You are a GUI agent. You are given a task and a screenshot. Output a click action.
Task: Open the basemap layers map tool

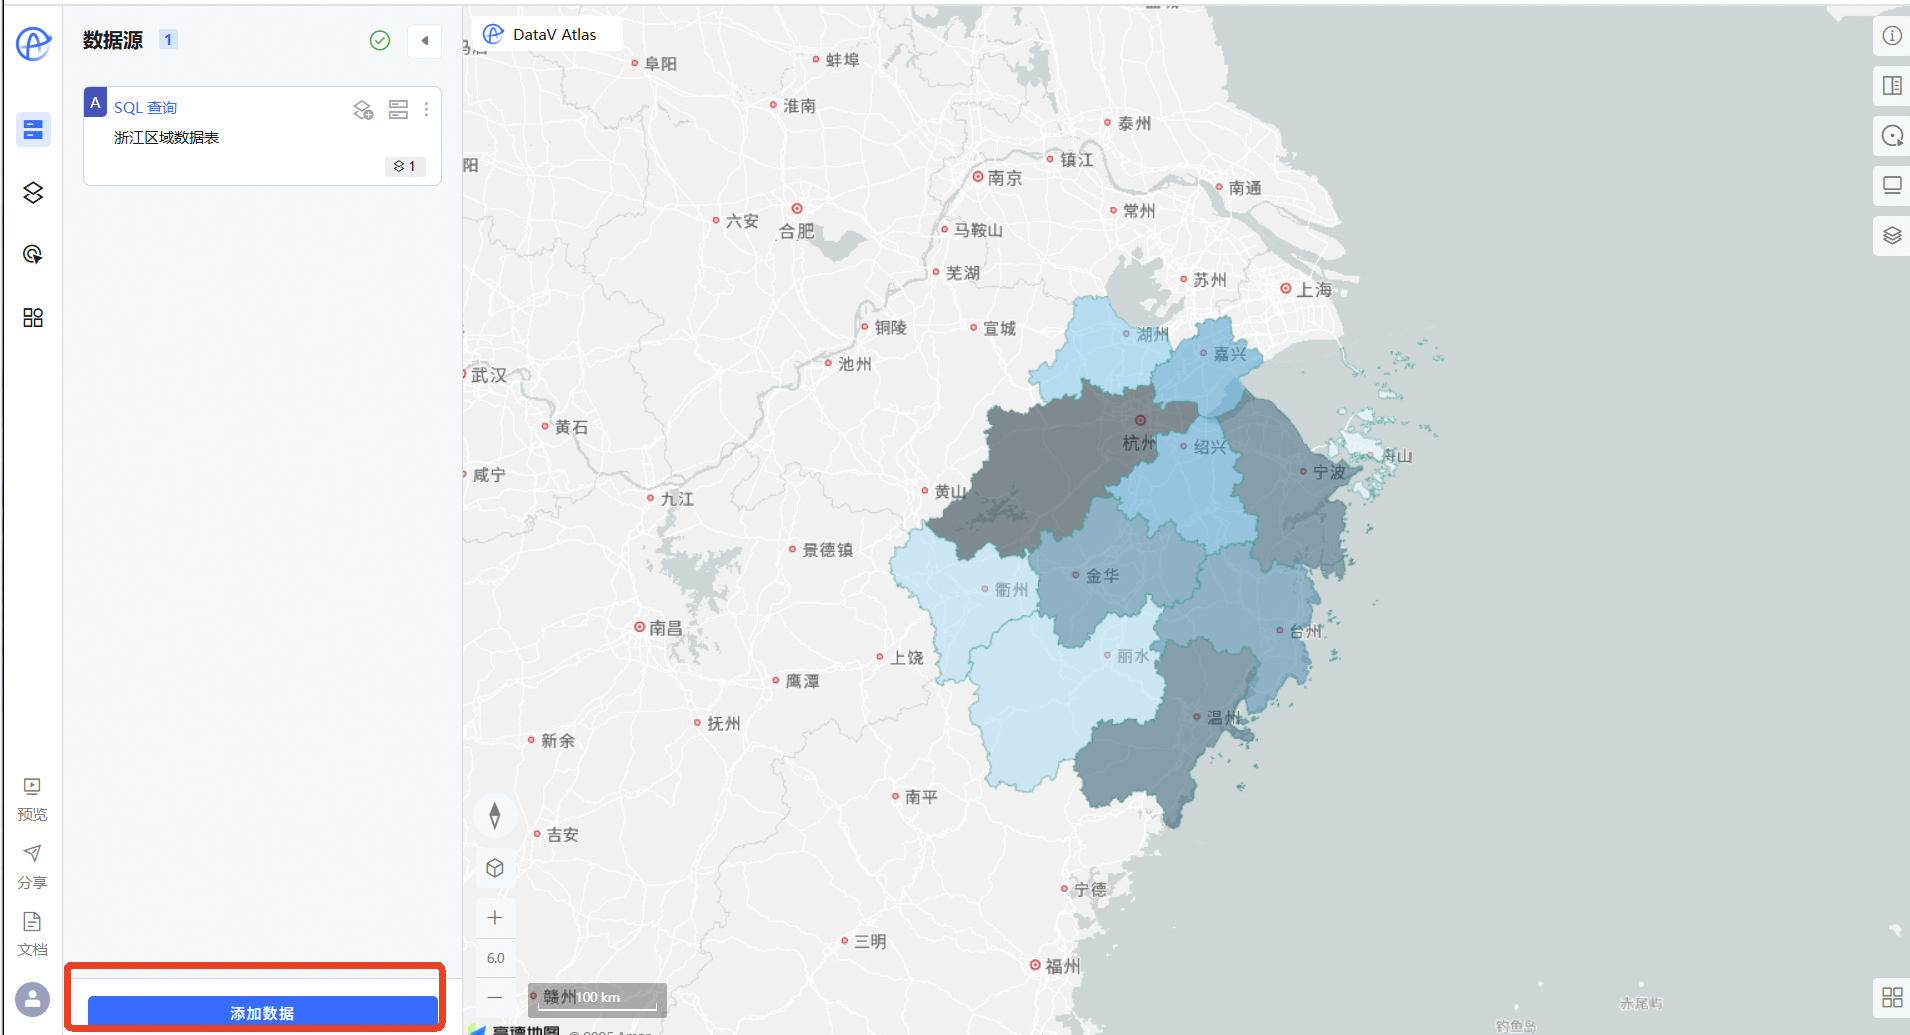(1892, 236)
